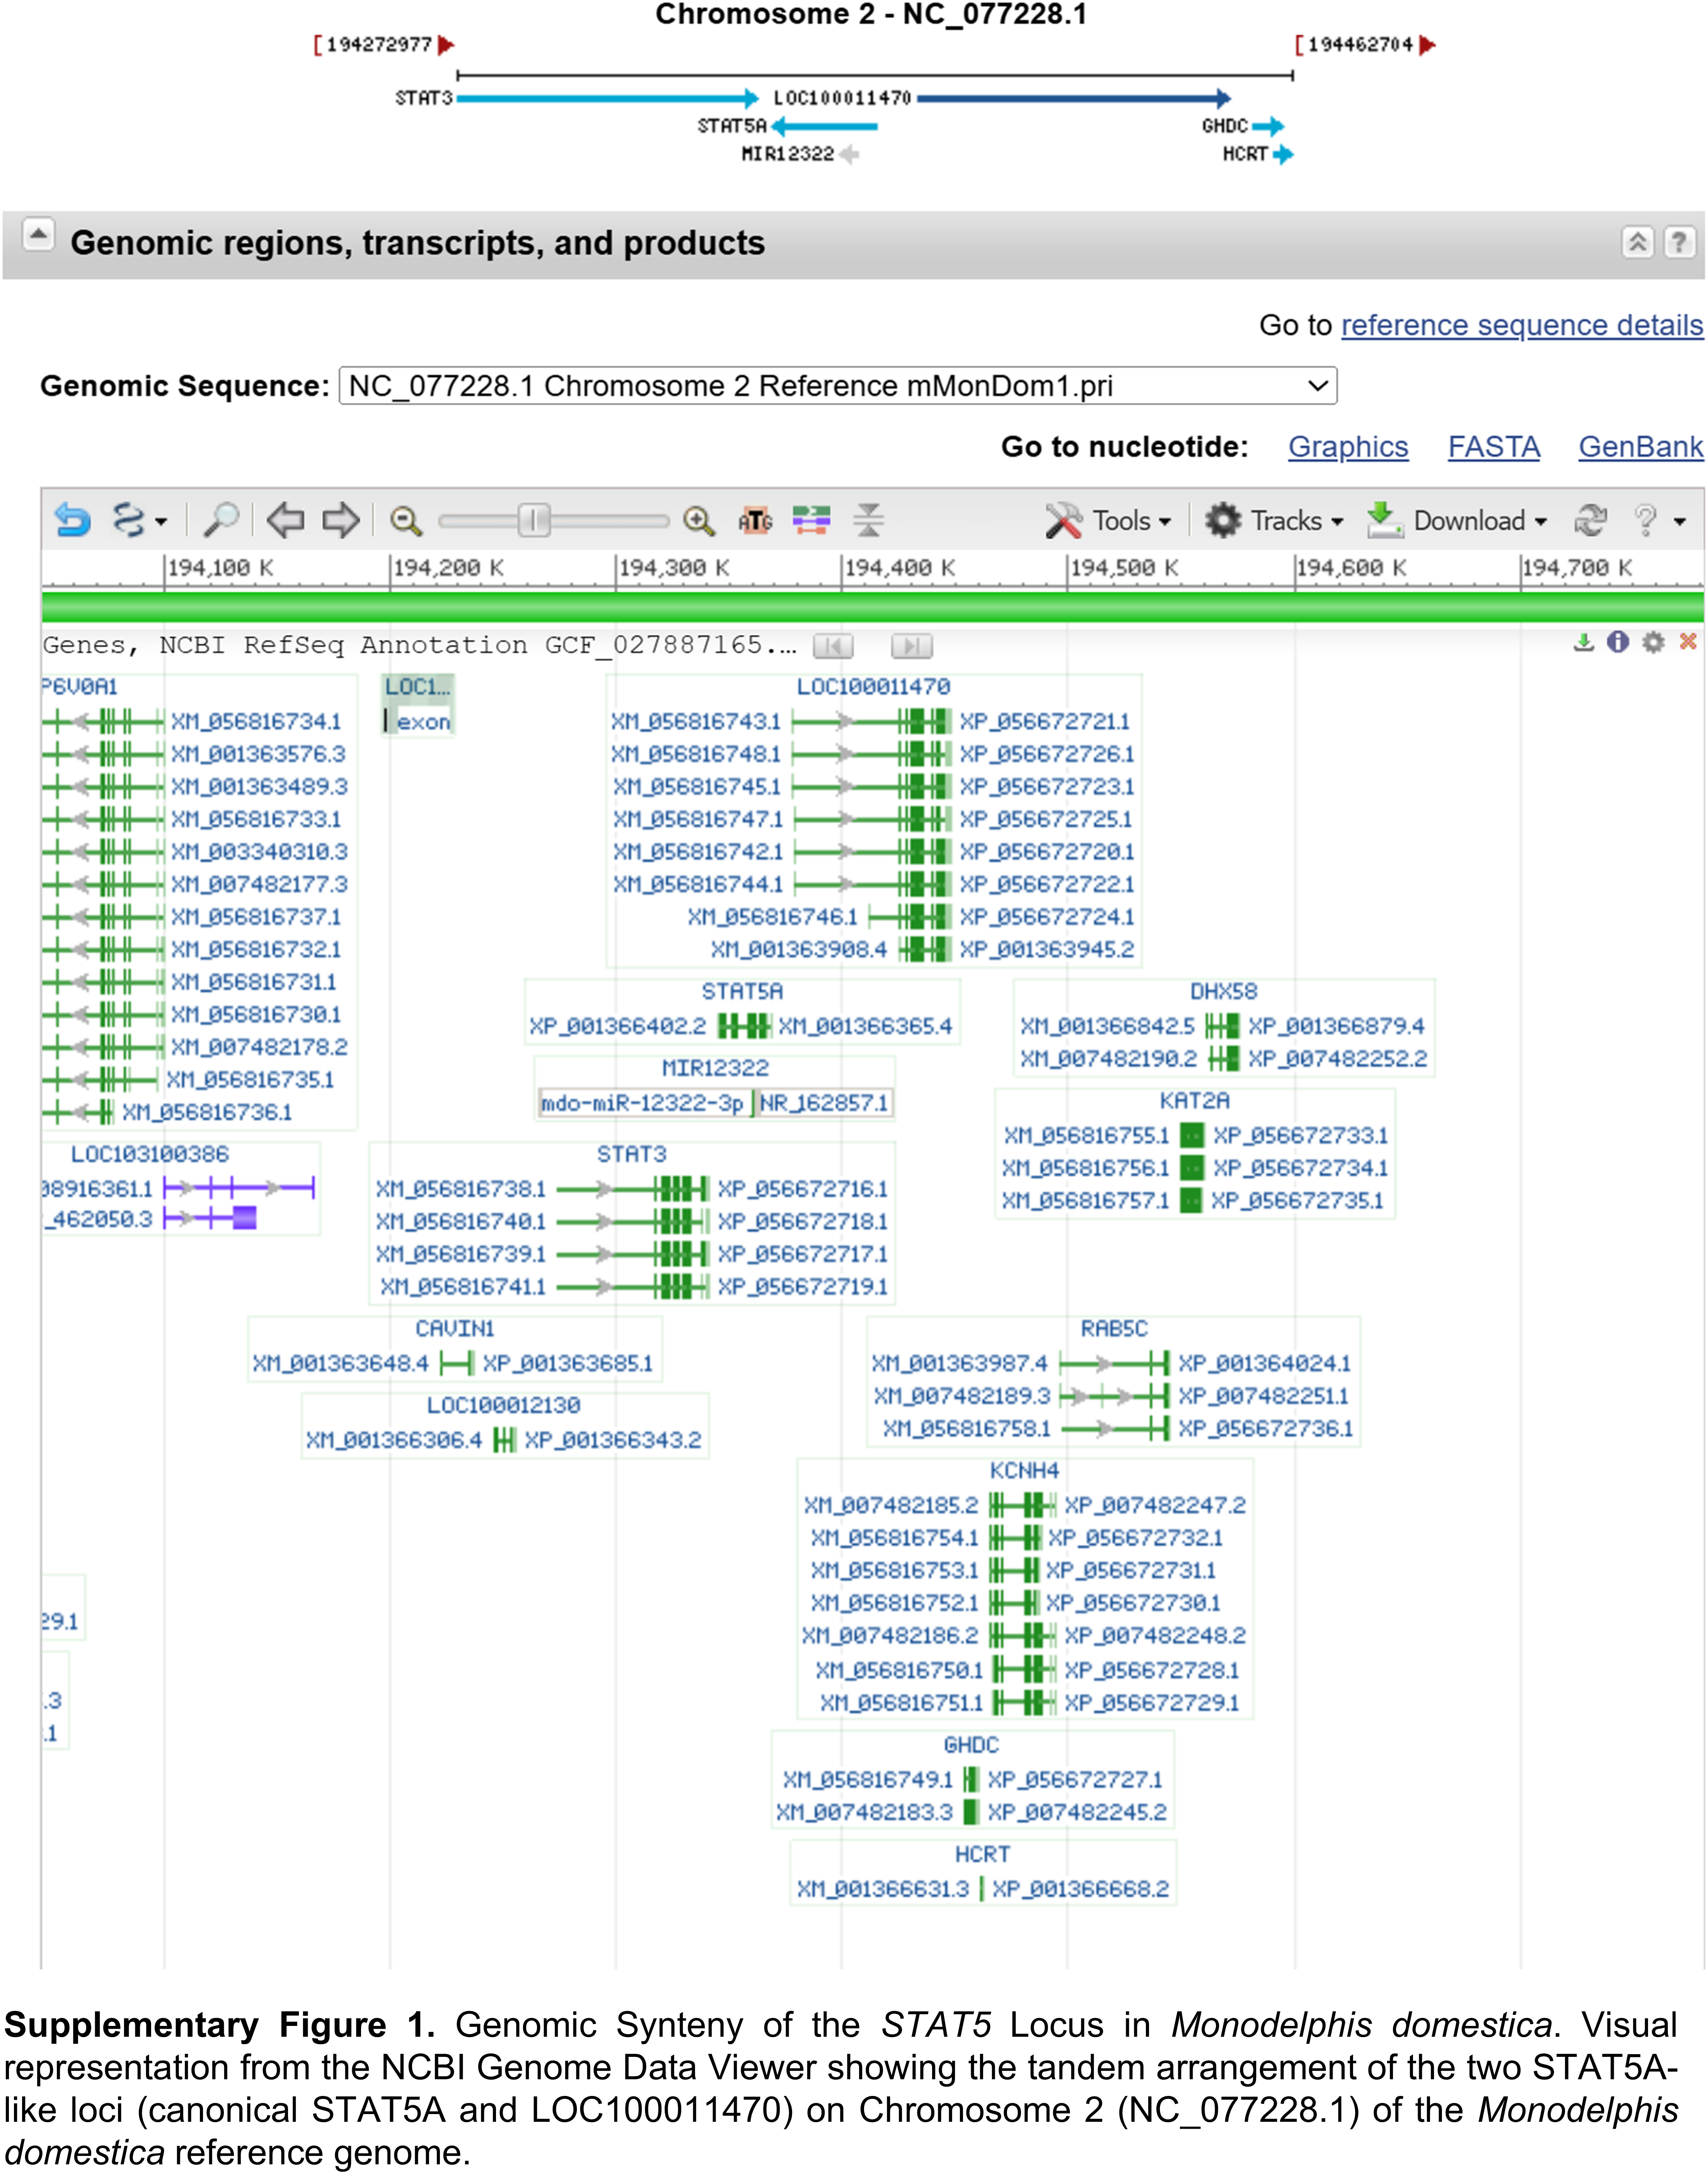This screenshot has height=2174, width=1708.
Task: Open the Genomic Sequence dropdown
Action: click(x=838, y=386)
